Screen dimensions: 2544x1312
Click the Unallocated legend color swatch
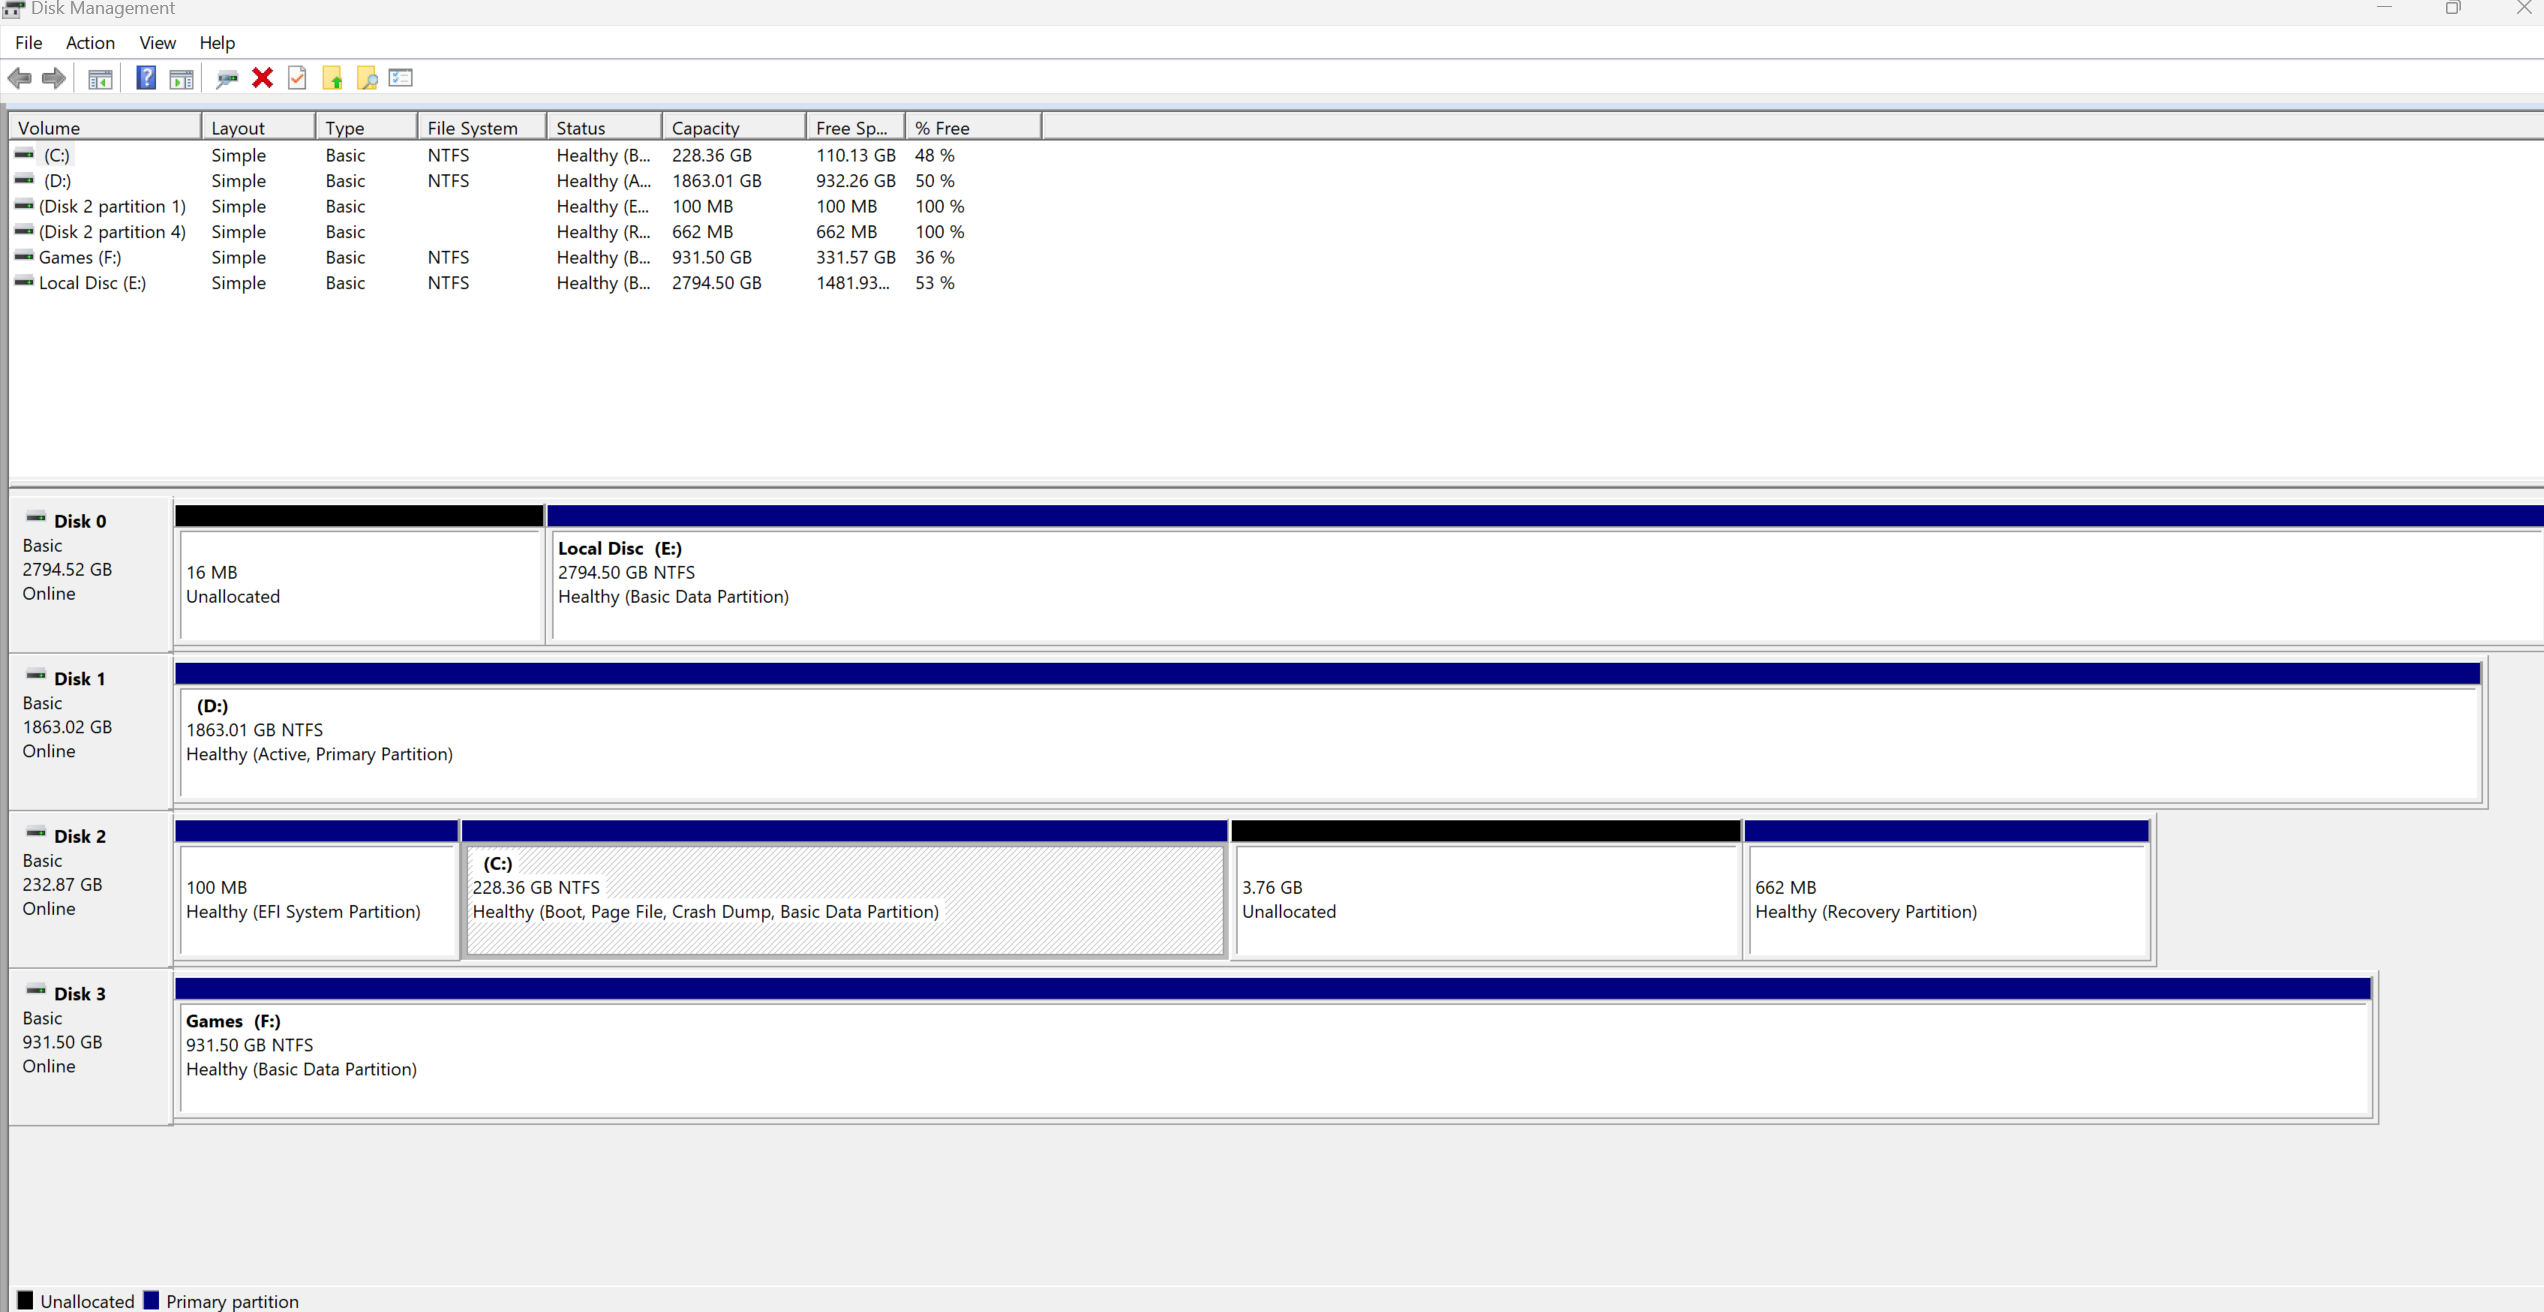[25, 1300]
